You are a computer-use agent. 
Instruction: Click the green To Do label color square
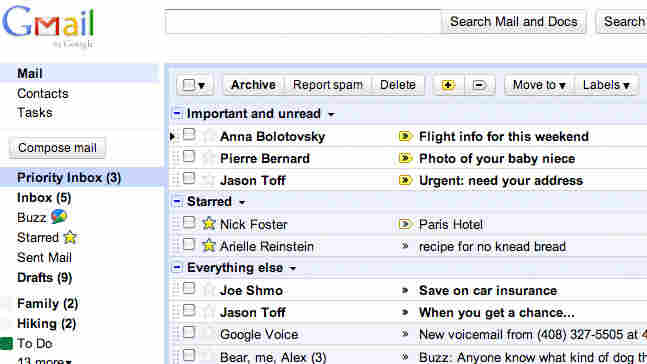6,343
